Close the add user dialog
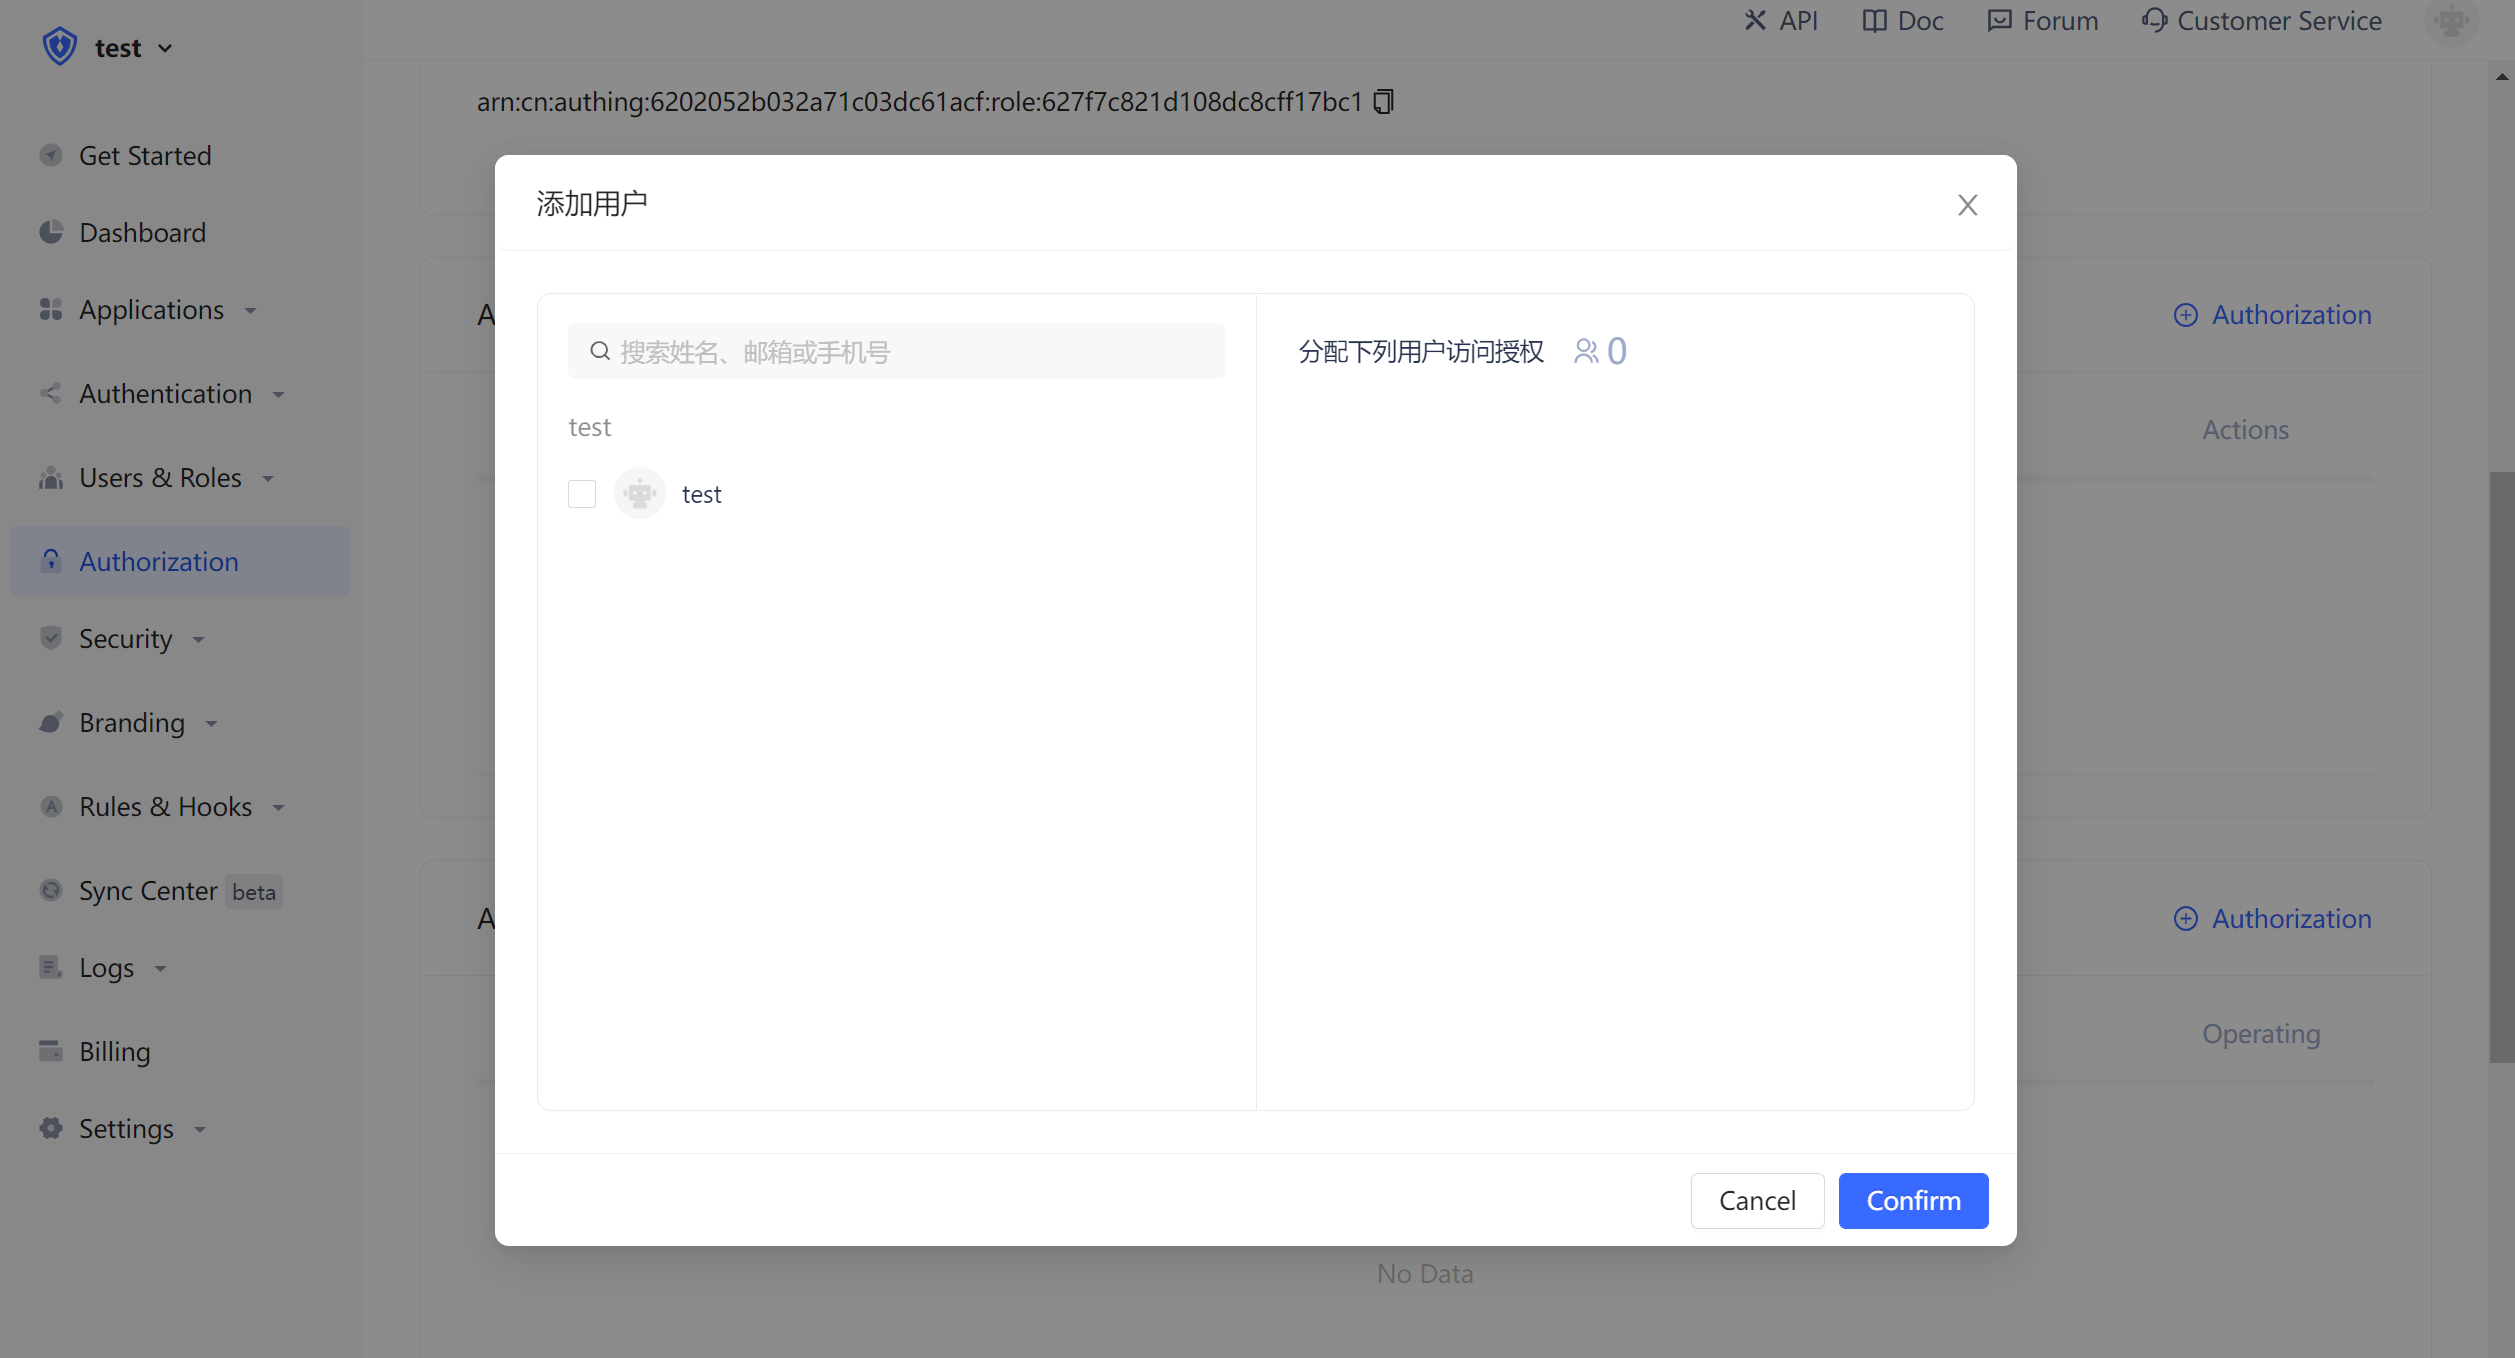The image size is (2515, 1358). 1967,205
